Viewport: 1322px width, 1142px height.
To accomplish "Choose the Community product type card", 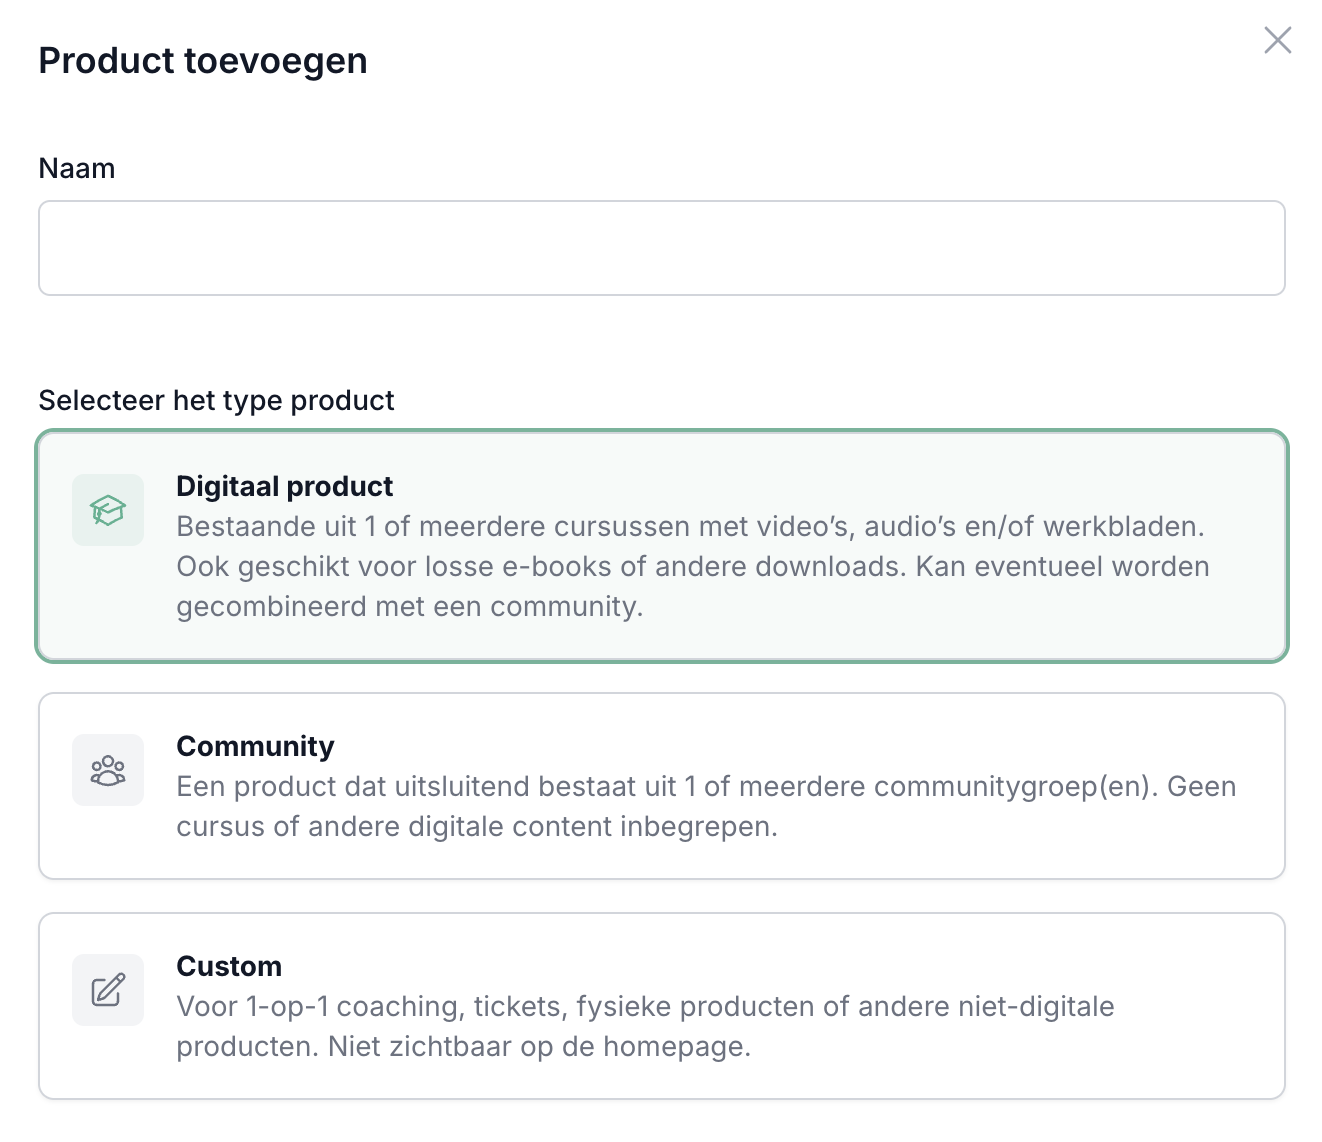I will point(662,786).
